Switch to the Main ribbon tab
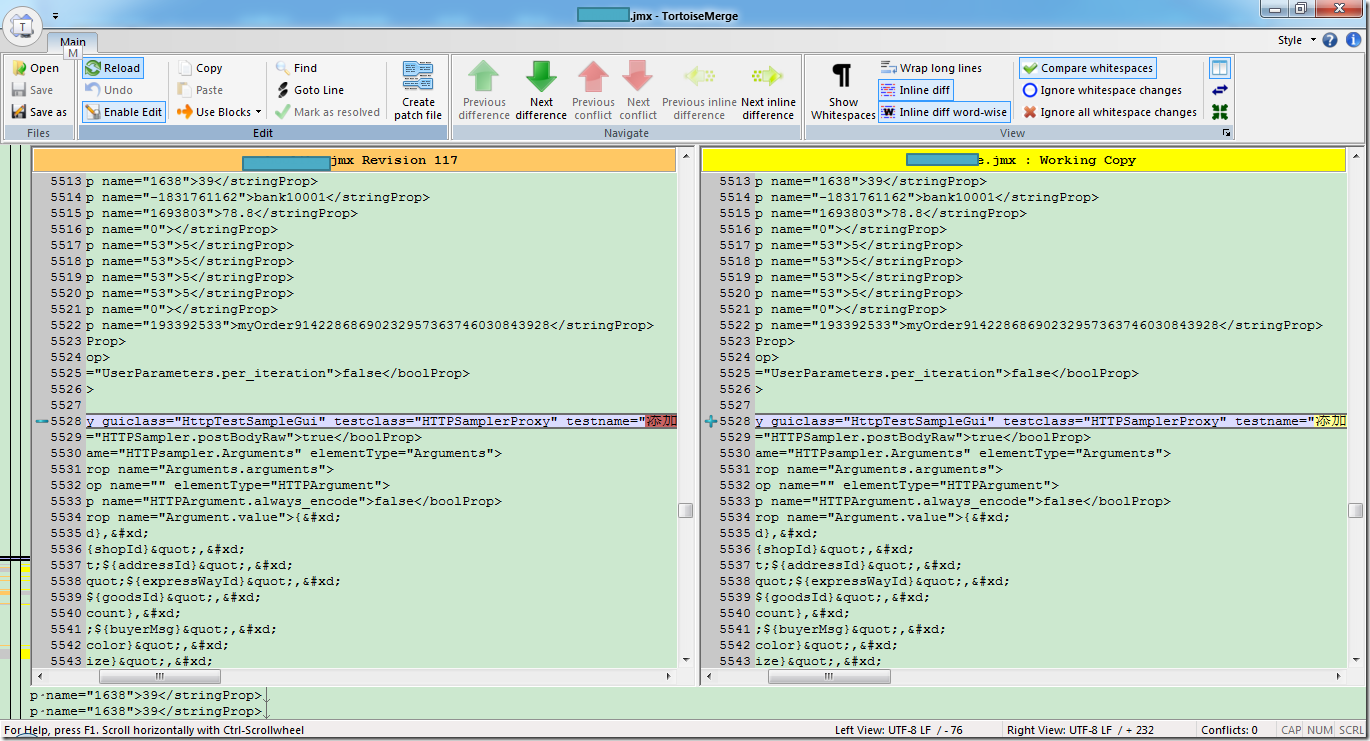Viewport: 1370px width, 741px height. pyautogui.click(x=72, y=42)
